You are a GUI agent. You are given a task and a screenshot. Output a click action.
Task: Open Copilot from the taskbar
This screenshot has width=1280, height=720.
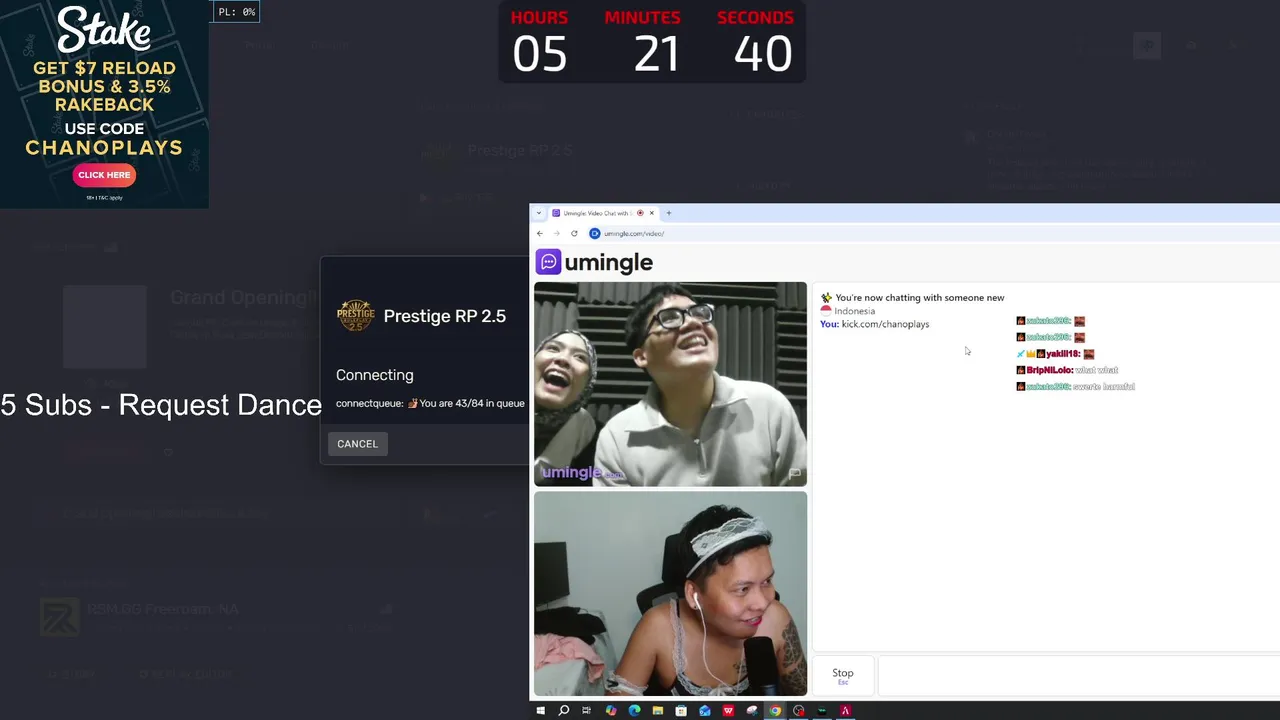point(611,711)
